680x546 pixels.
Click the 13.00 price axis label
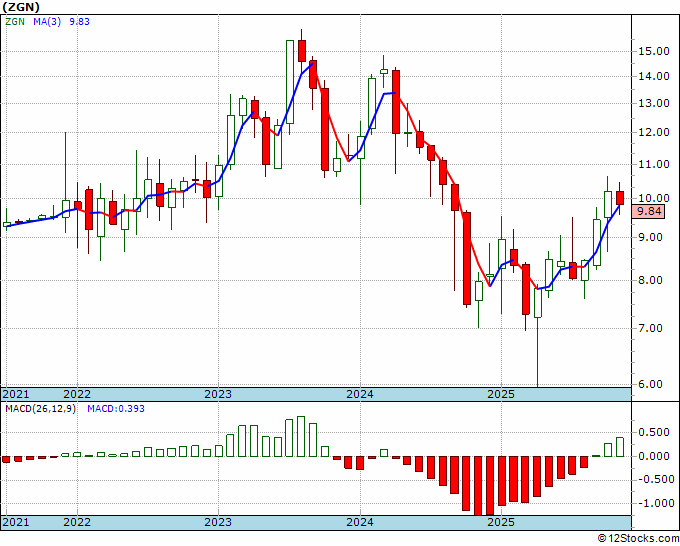point(654,103)
